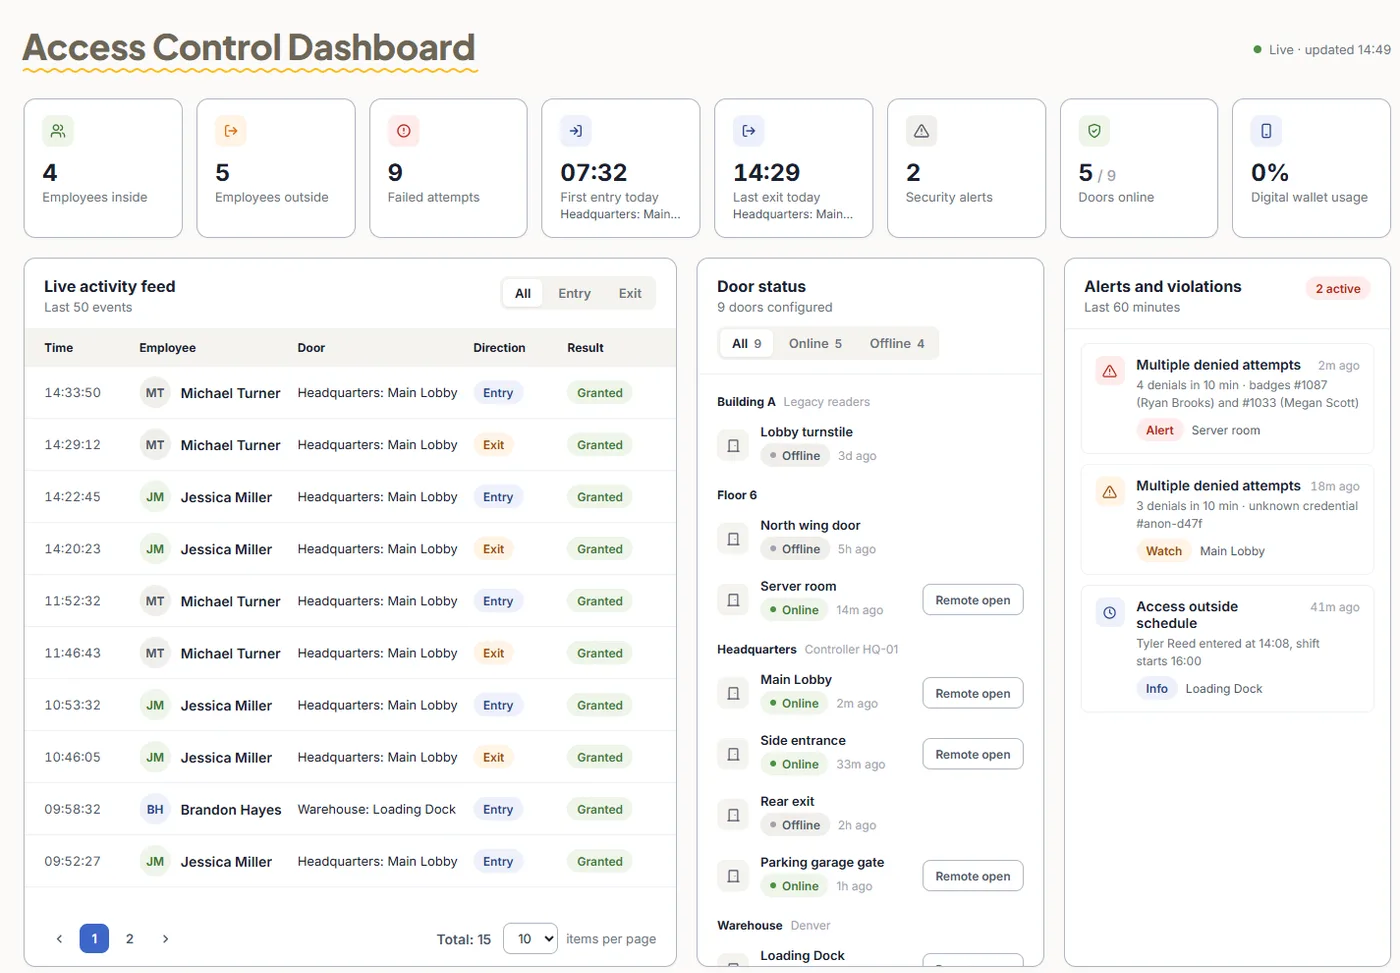Click the Employees inside people icon
1400x973 pixels.
pyautogui.click(x=58, y=131)
